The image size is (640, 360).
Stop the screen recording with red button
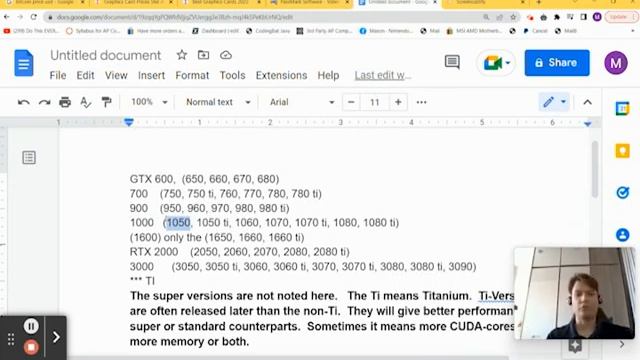(x=31, y=347)
